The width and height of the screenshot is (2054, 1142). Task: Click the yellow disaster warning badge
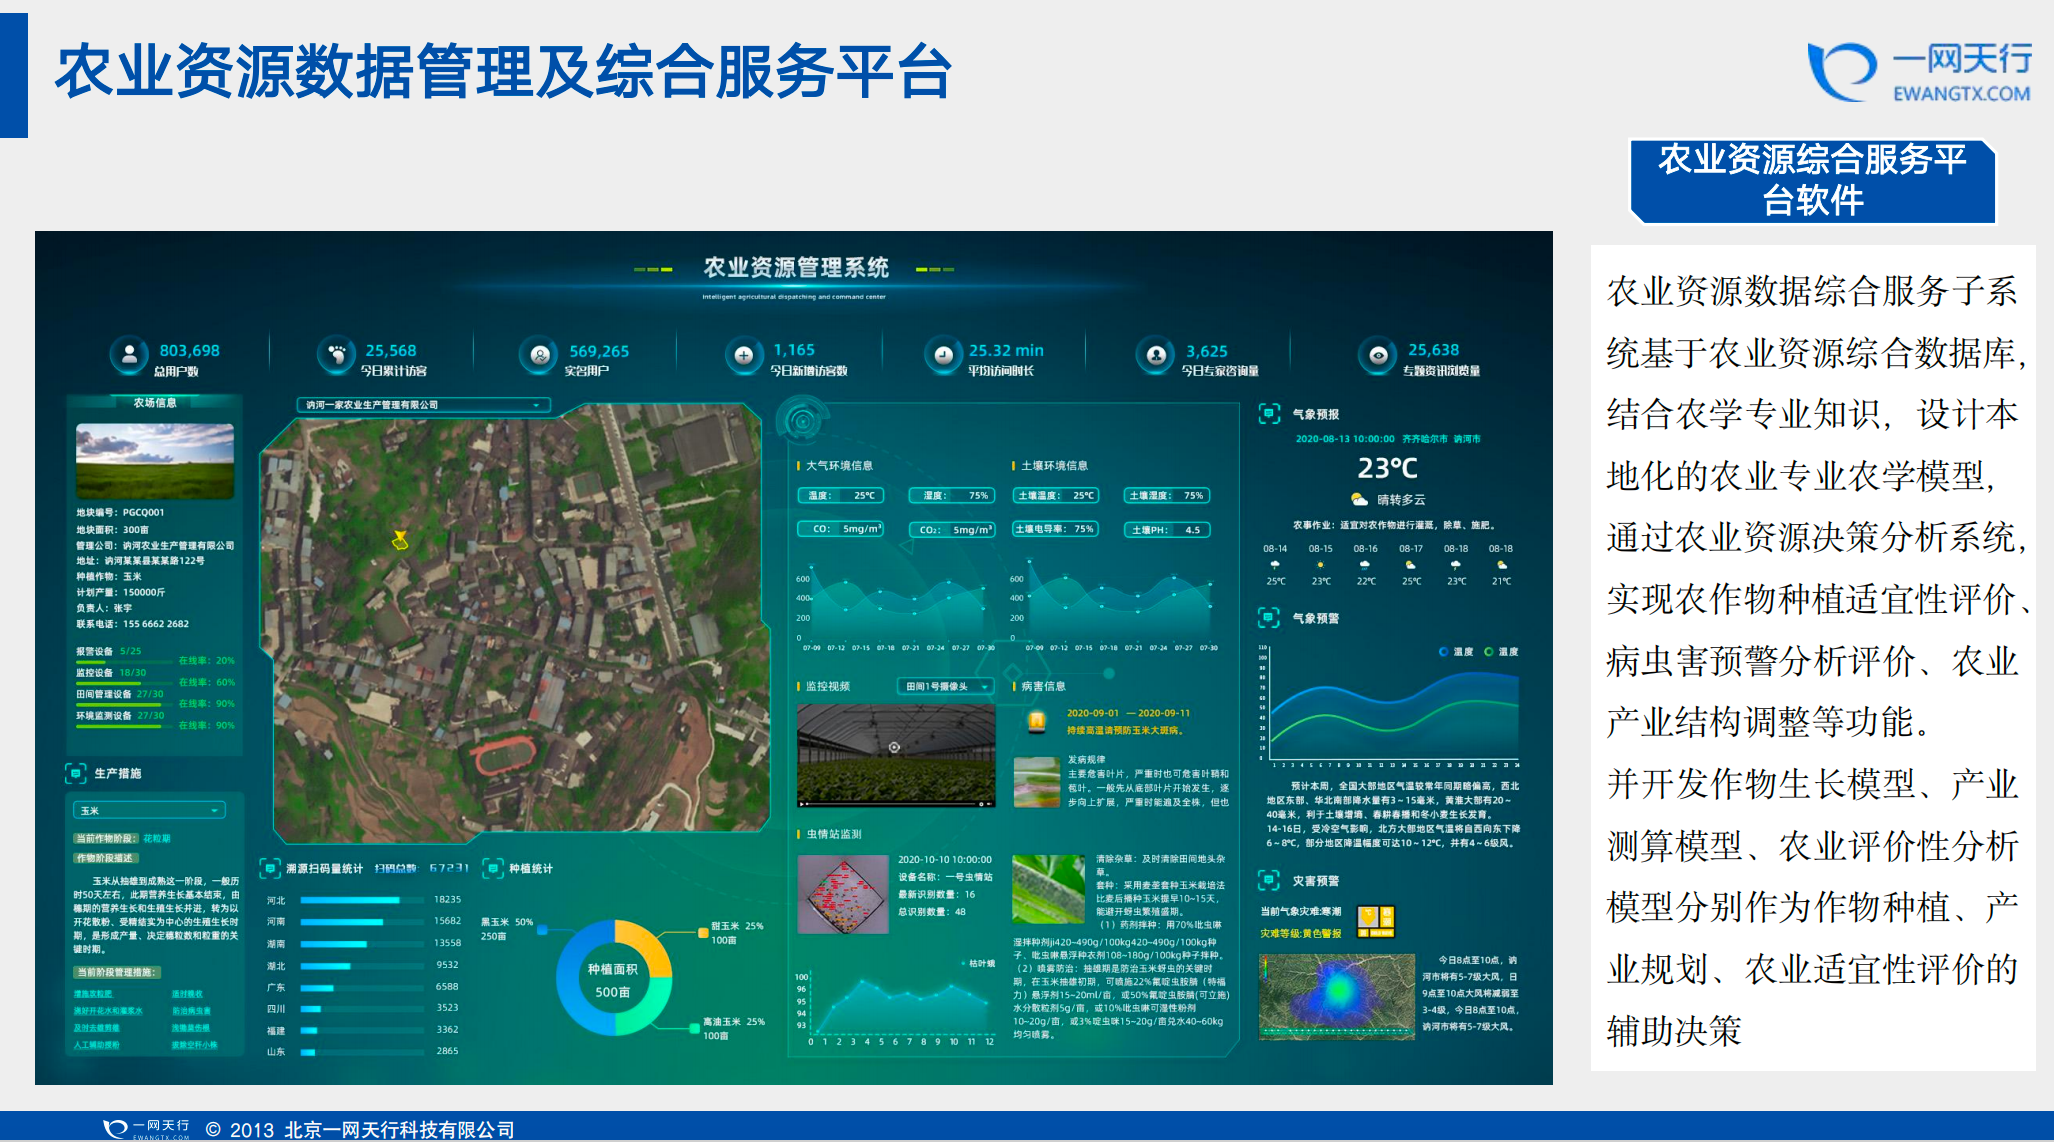click(x=1375, y=921)
